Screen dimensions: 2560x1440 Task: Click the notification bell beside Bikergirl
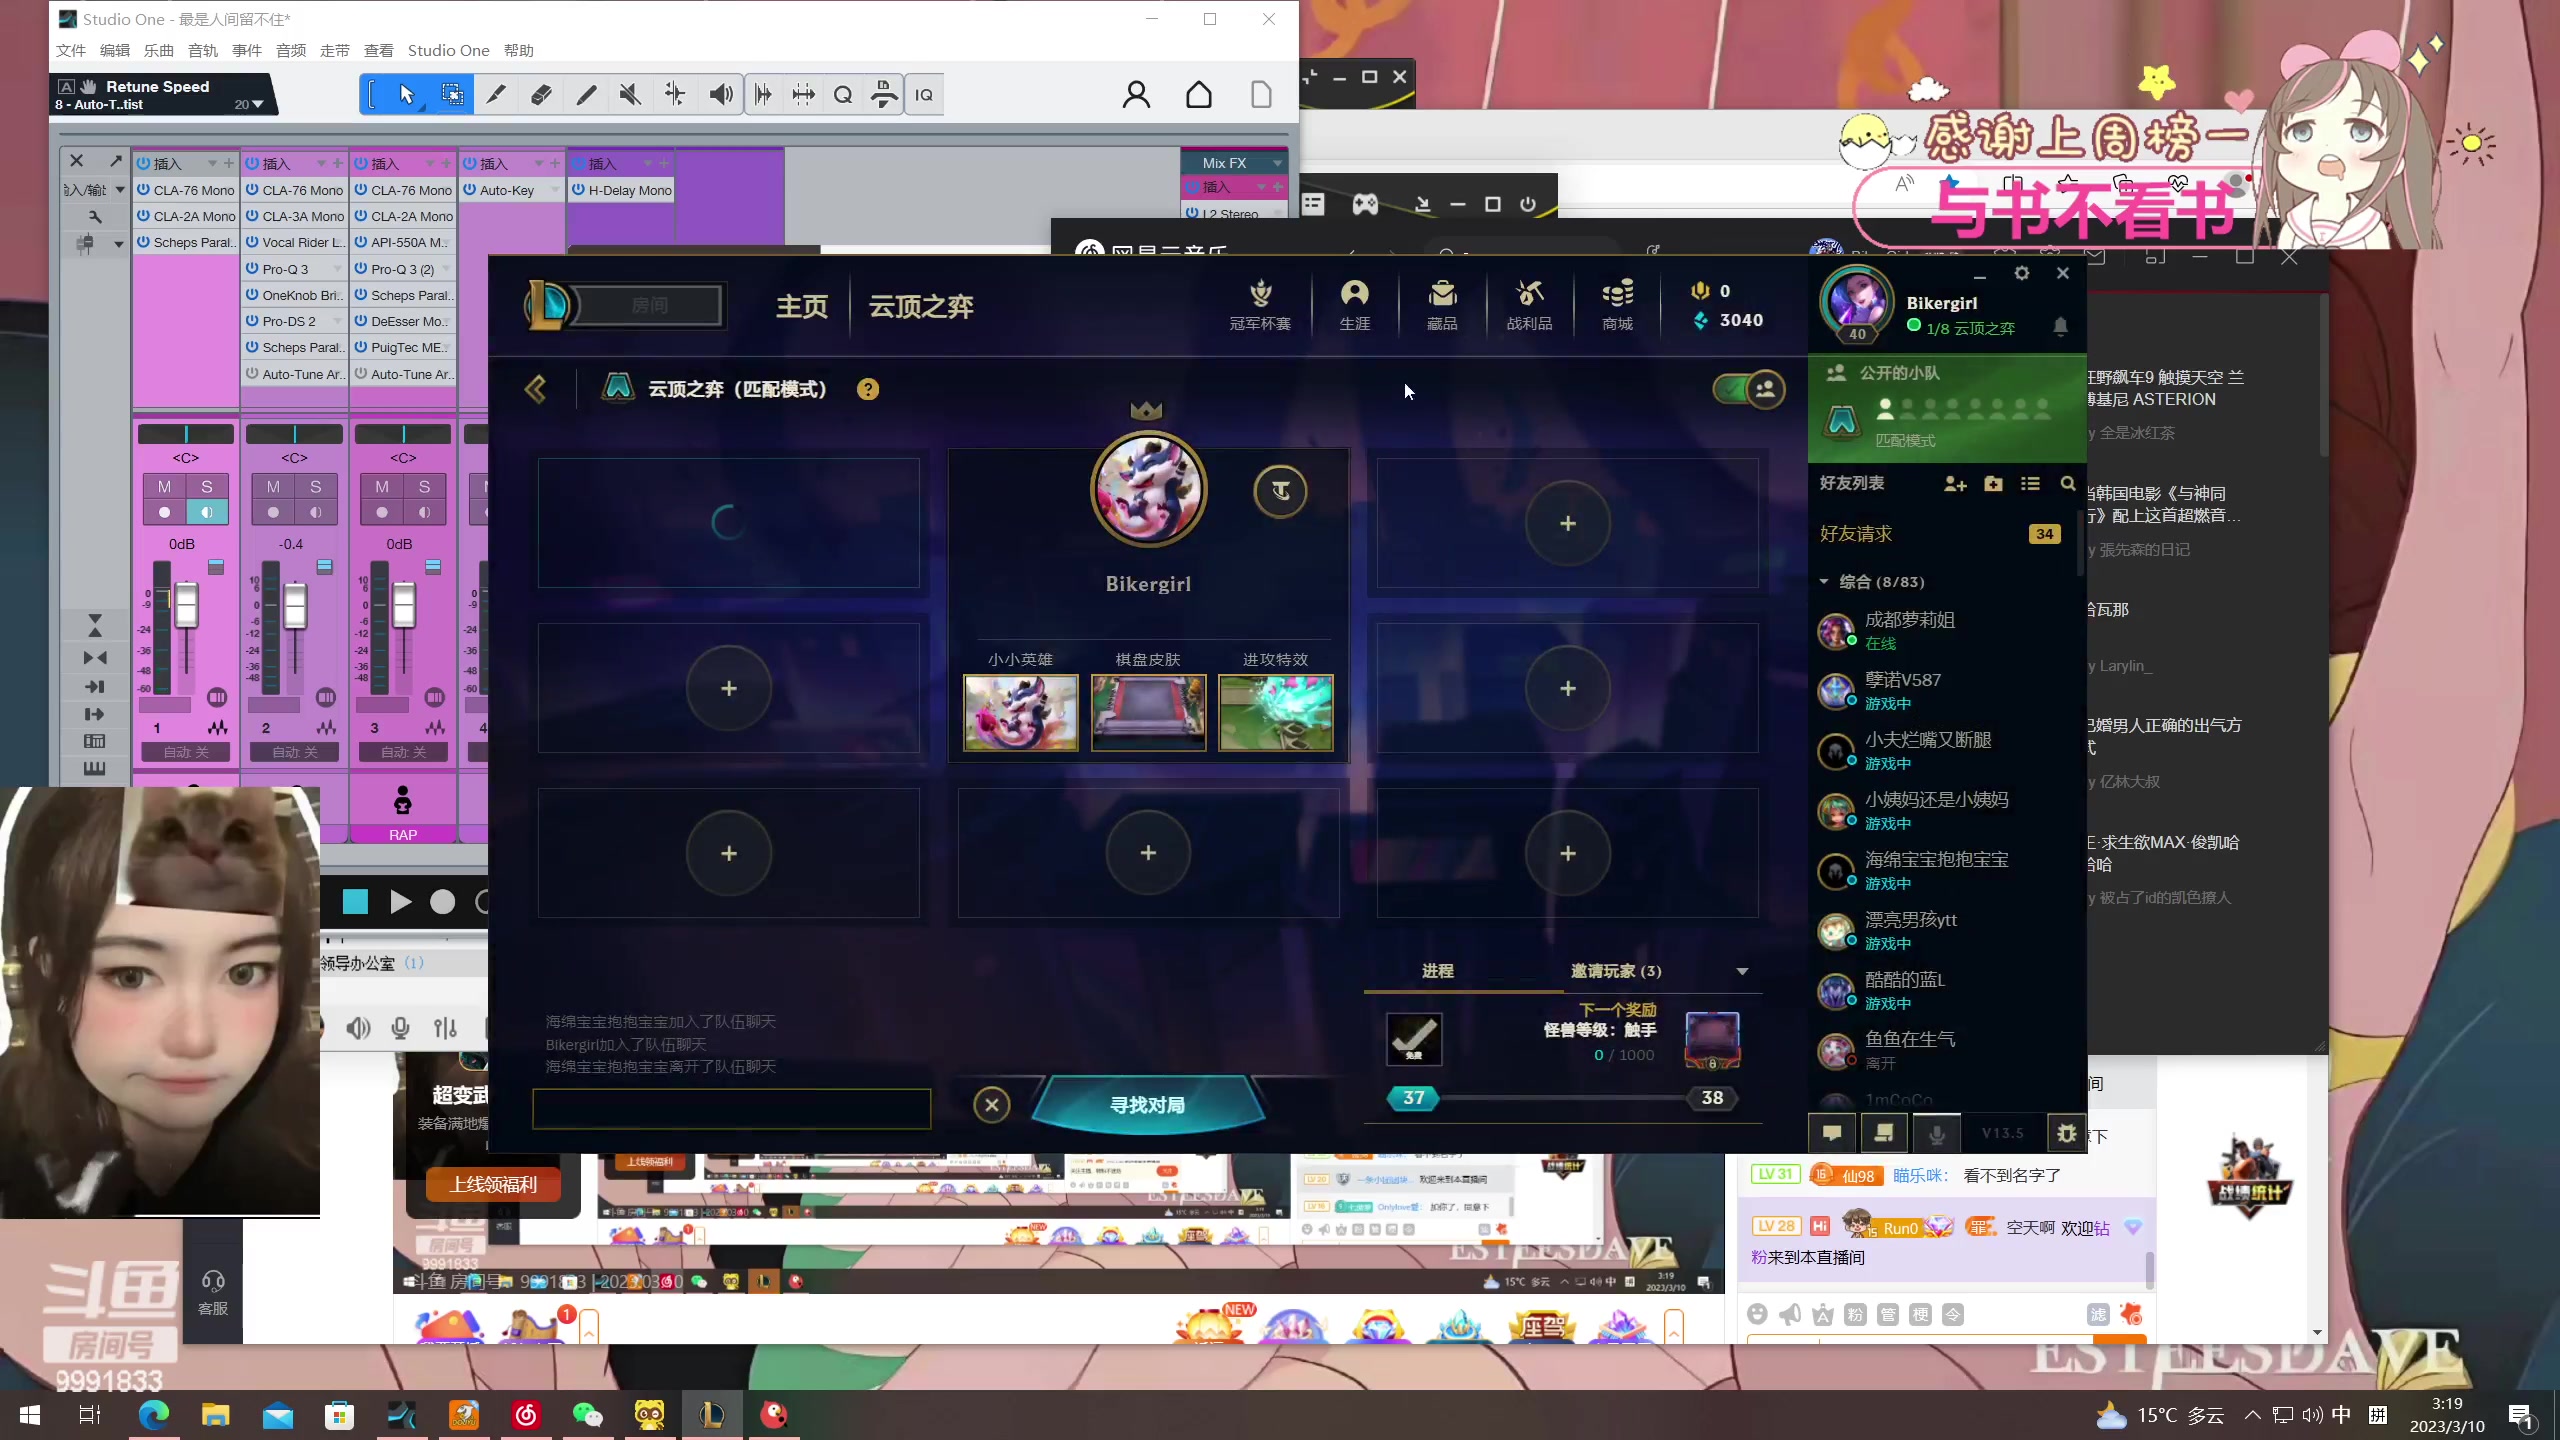[2060, 327]
